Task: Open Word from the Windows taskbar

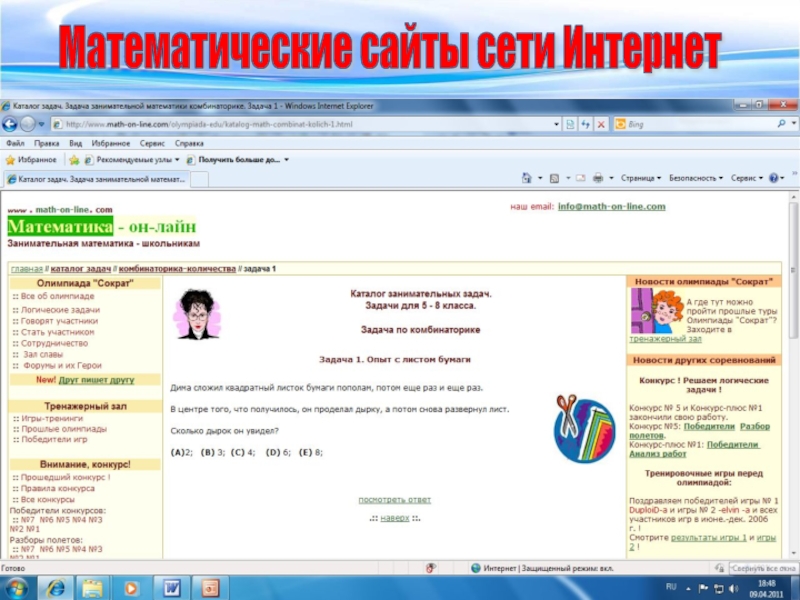Action: pos(171,586)
